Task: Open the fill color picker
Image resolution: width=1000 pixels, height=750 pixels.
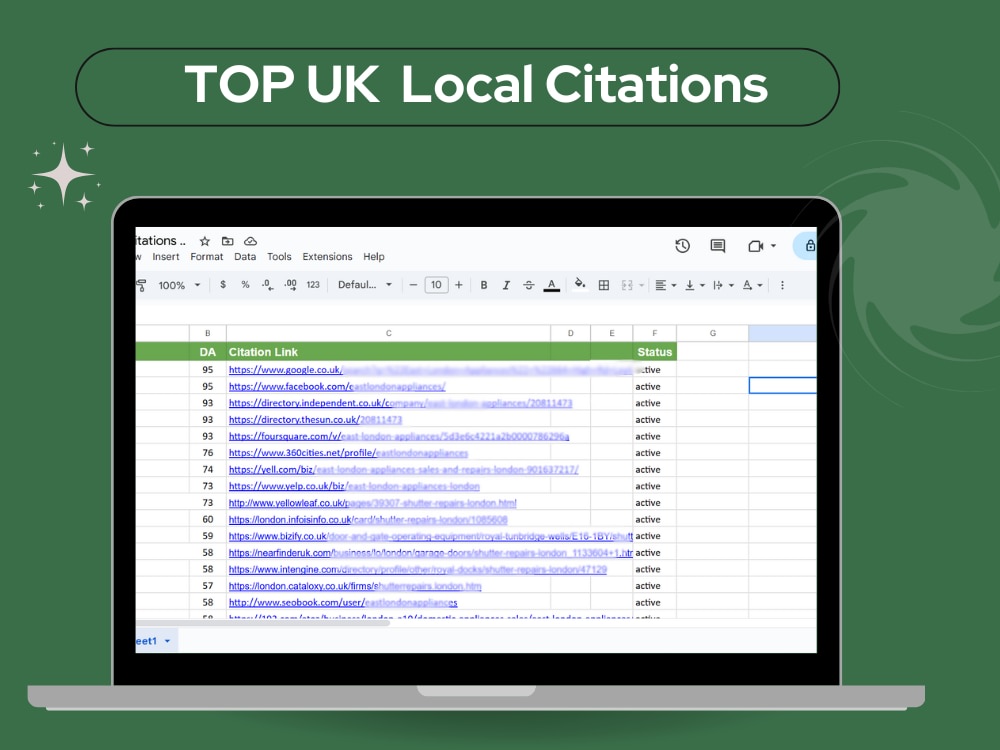Action: point(580,284)
